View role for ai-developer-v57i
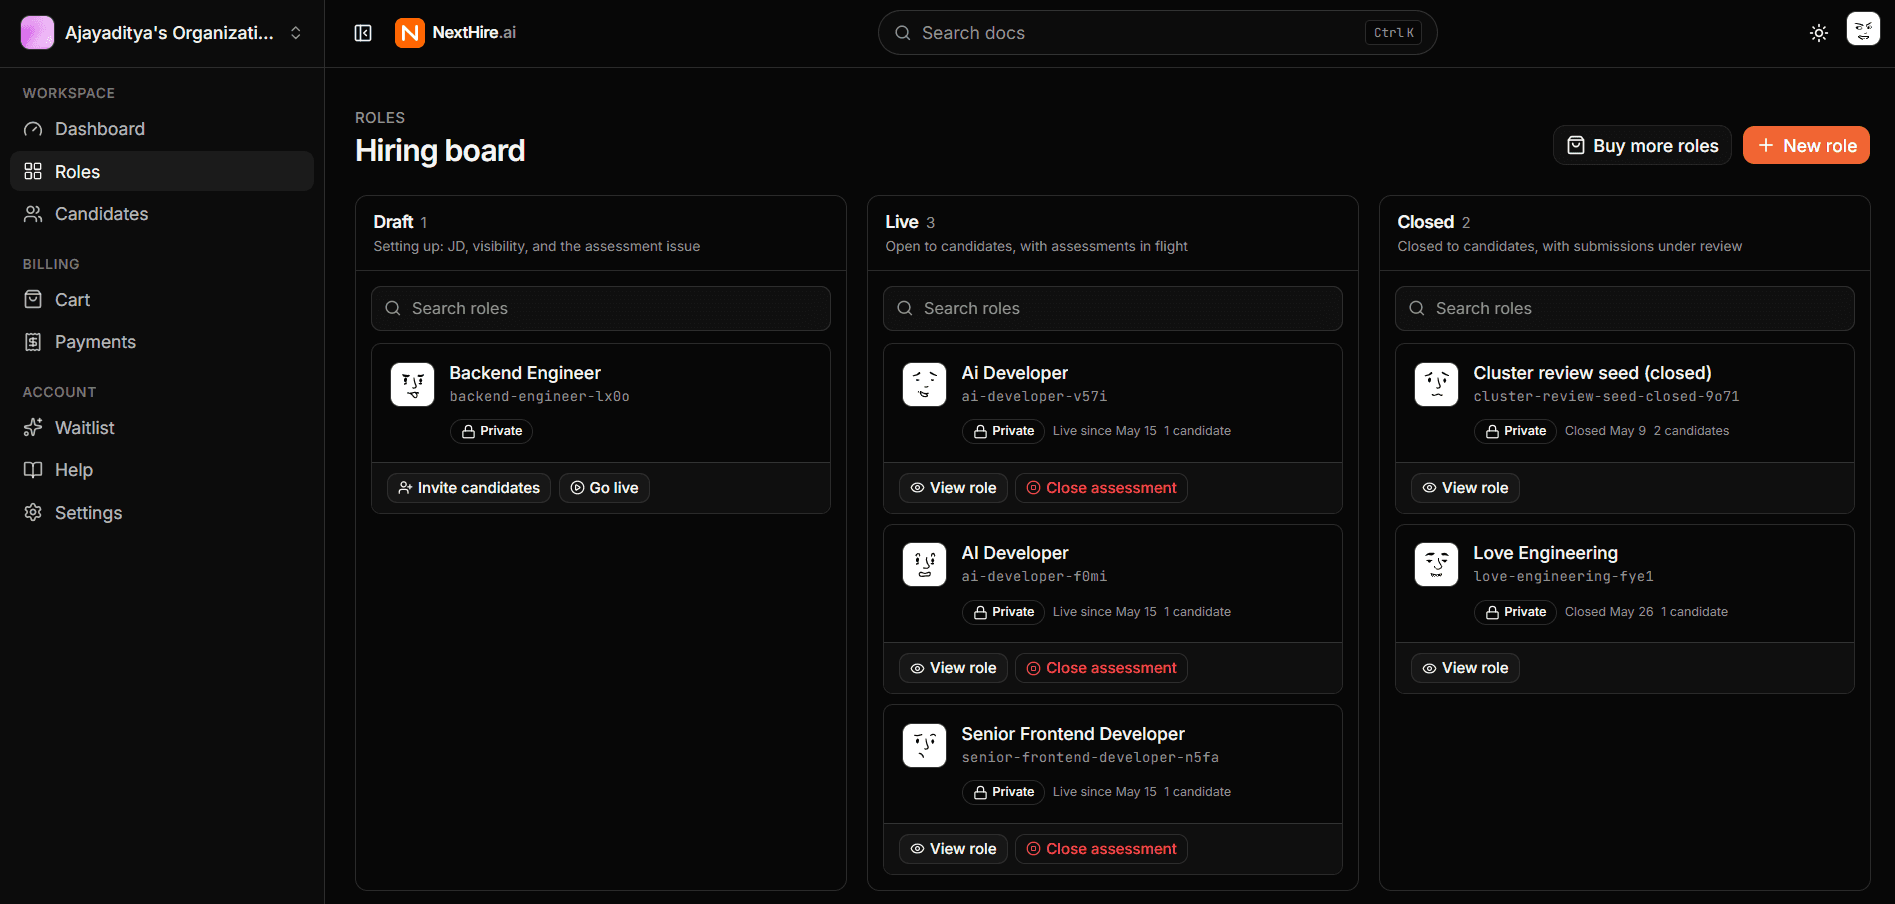1895x904 pixels. click(x=953, y=488)
